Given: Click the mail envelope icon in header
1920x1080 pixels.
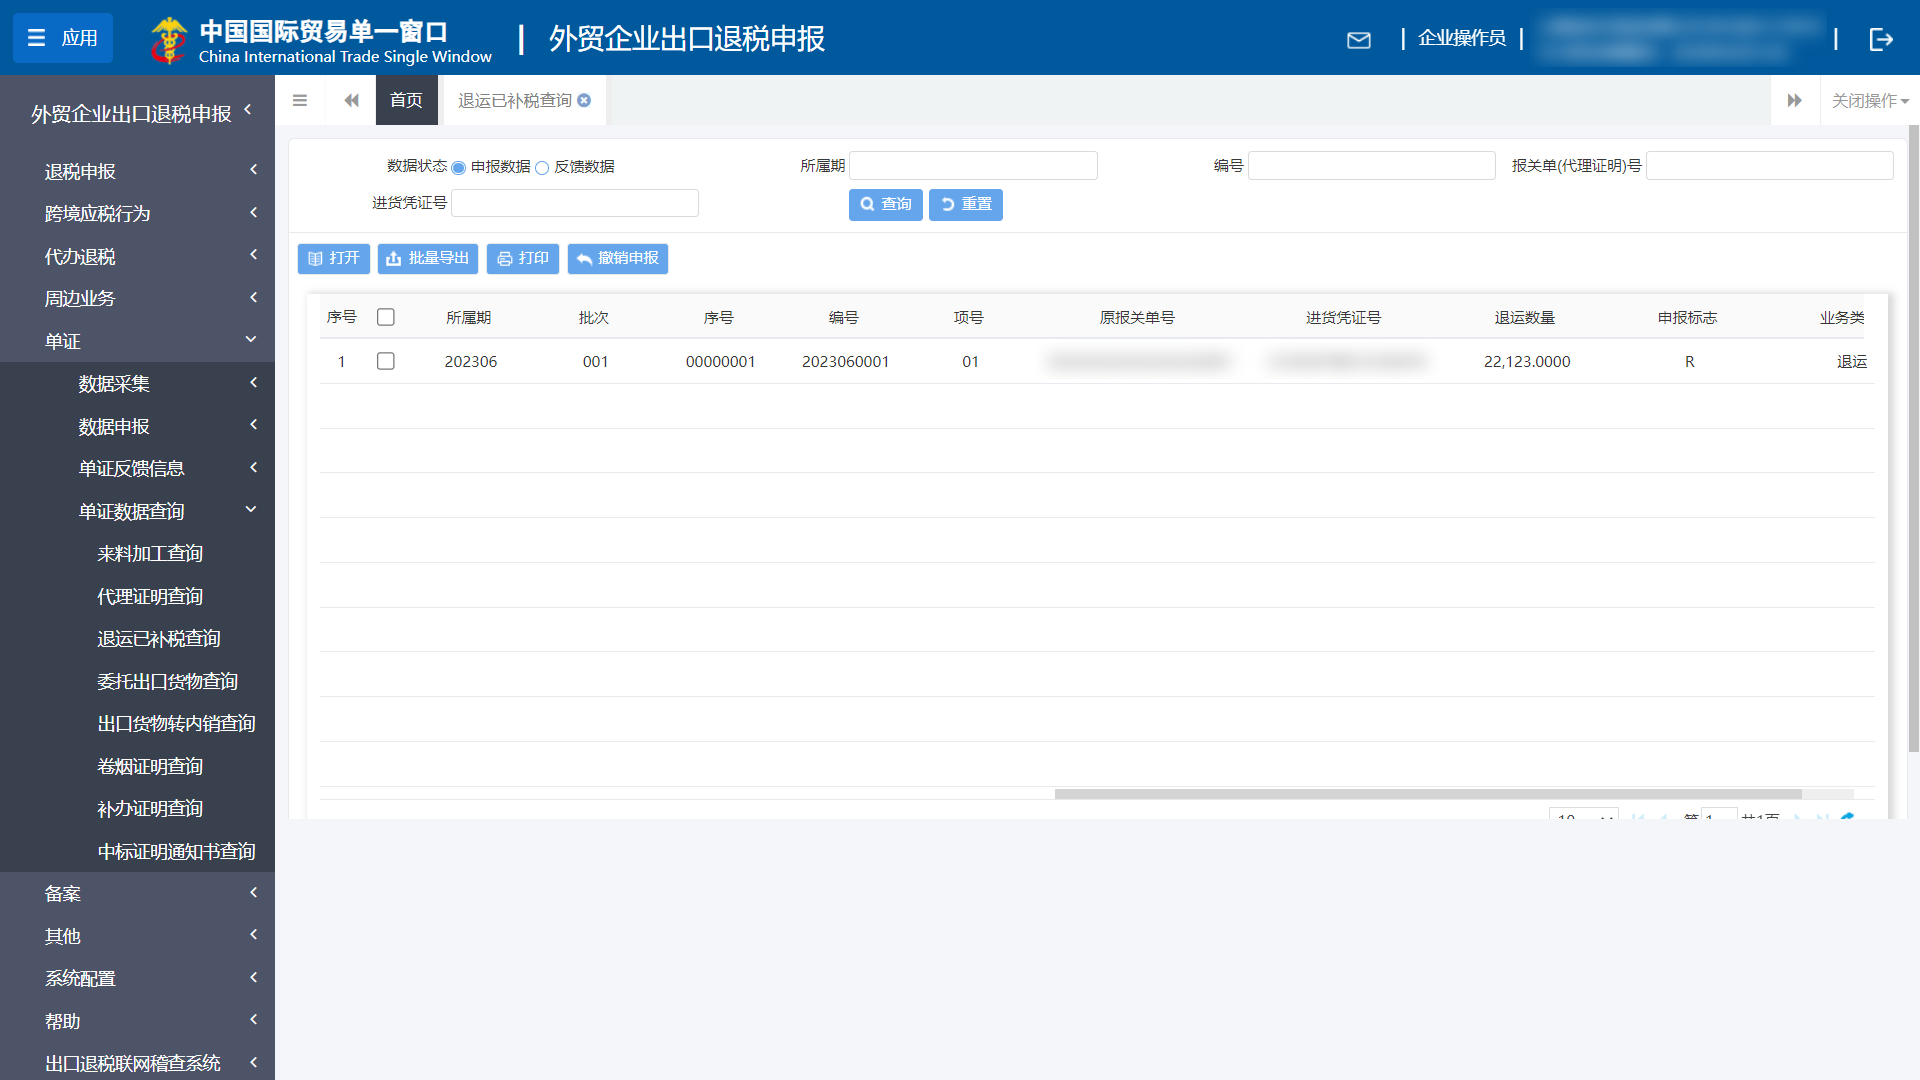Looking at the screenshot, I should [x=1360, y=40].
